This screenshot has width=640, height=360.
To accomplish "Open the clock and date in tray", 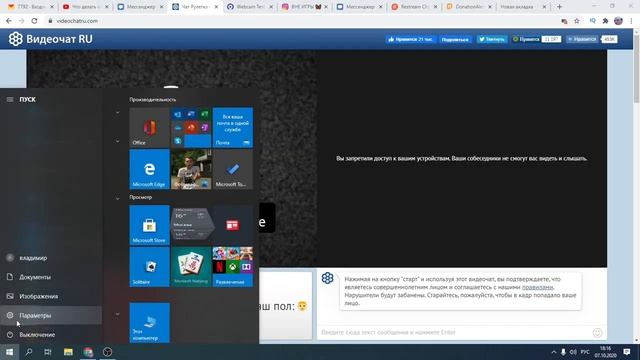I will (605, 352).
